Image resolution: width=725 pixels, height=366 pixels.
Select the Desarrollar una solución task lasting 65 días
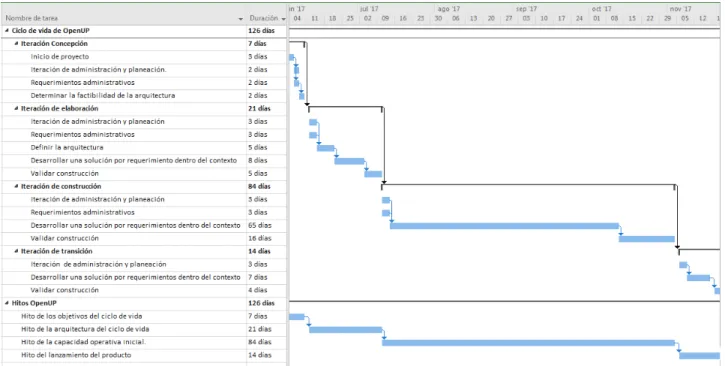[135, 226]
